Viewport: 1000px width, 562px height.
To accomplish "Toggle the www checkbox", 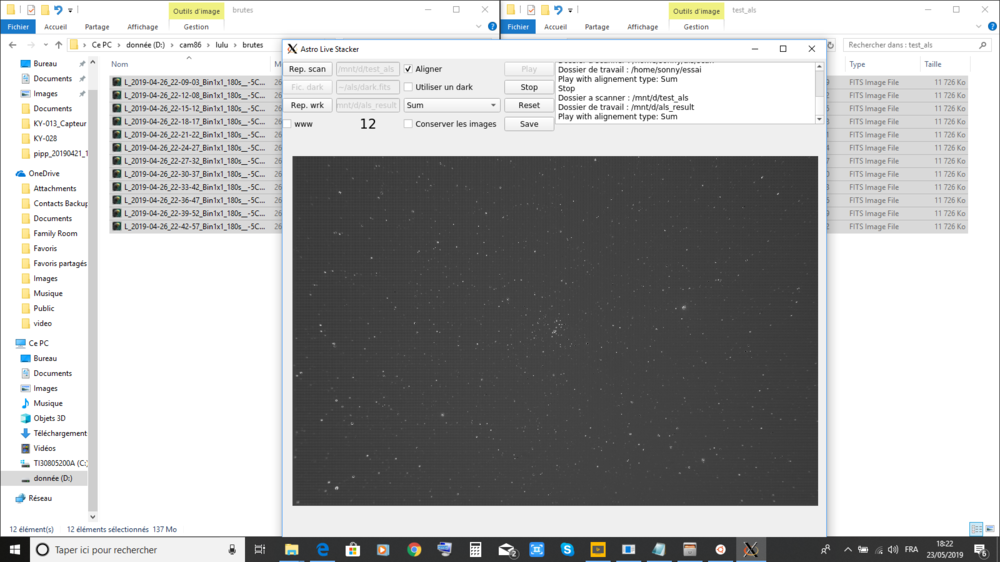I will [288, 124].
